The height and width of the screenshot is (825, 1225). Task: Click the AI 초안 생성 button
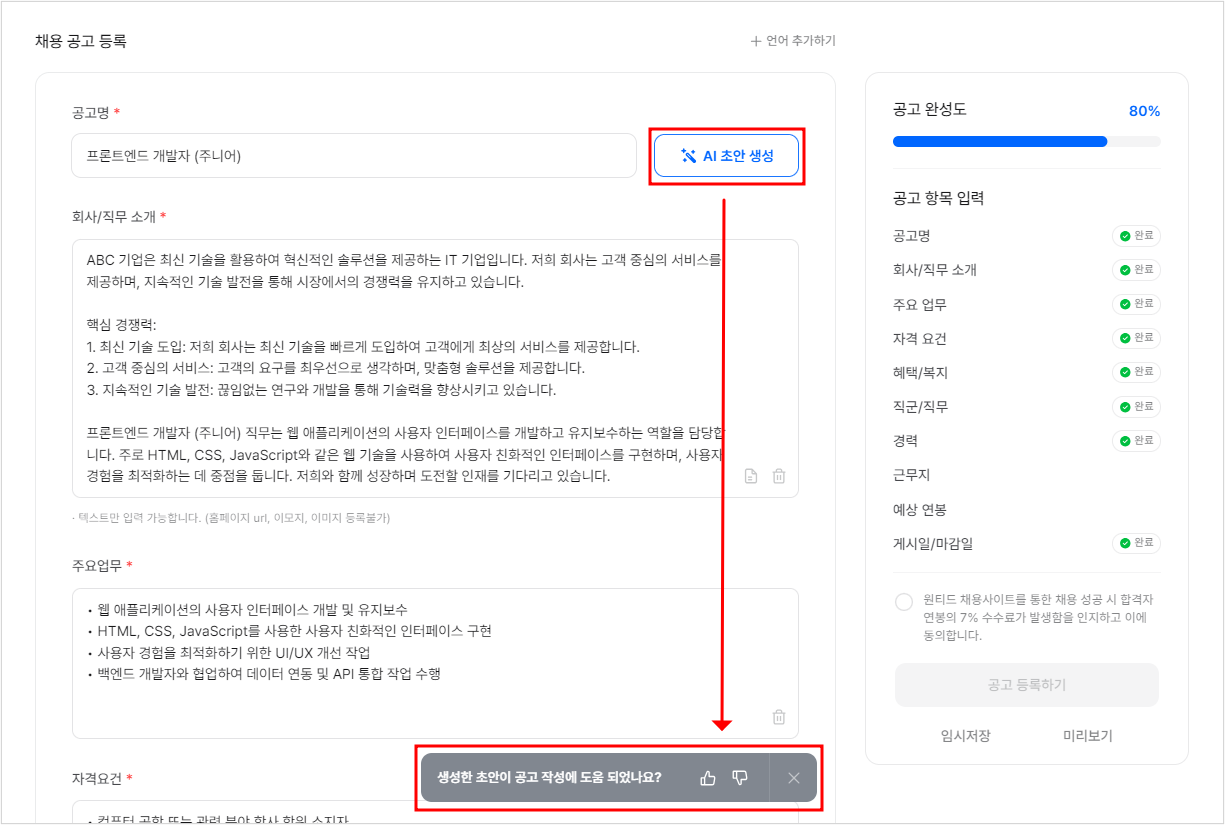point(727,156)
